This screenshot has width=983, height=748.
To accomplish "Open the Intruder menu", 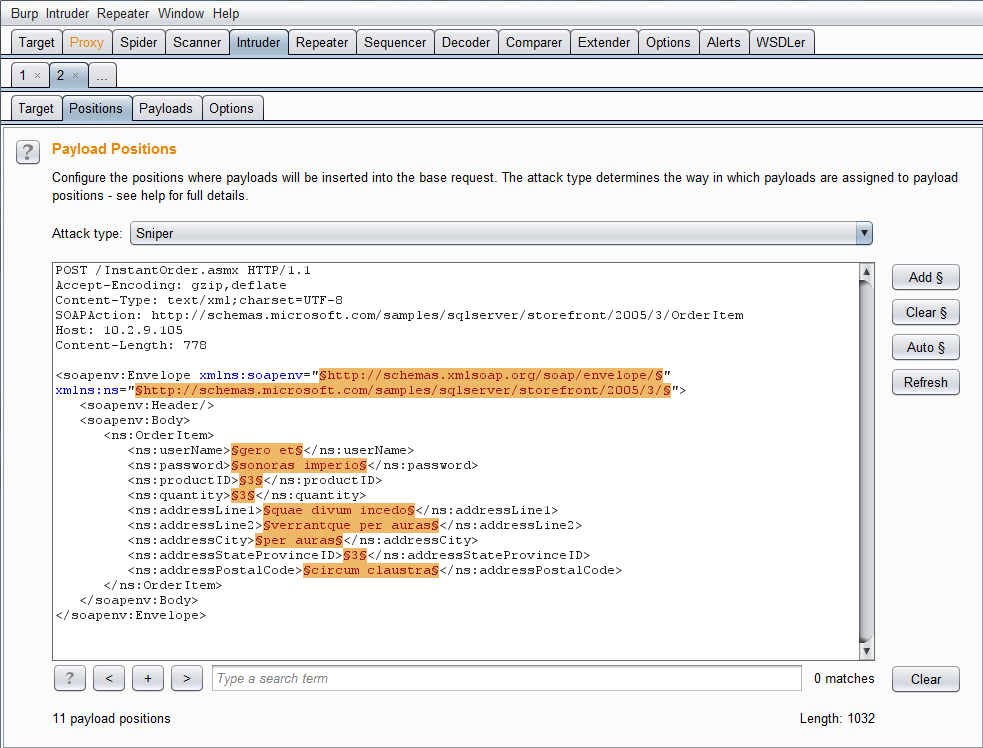I will [x=67, y=13].
